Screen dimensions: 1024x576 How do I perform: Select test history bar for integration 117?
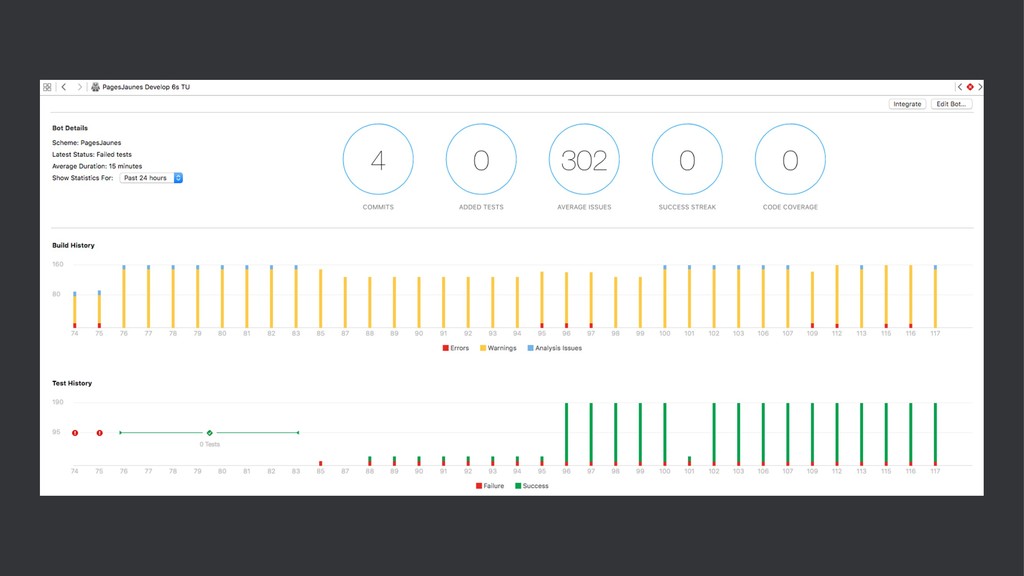[x=935, y=434]
